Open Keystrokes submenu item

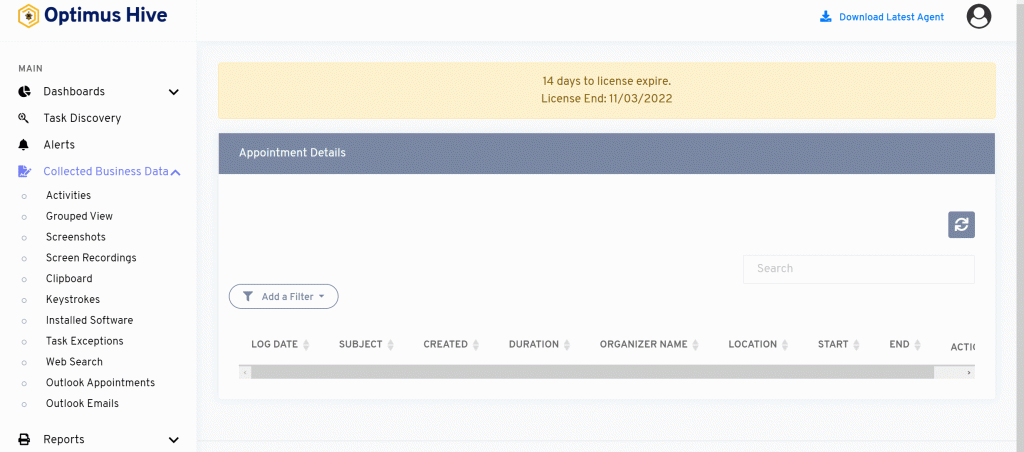(x=73, y=300)
